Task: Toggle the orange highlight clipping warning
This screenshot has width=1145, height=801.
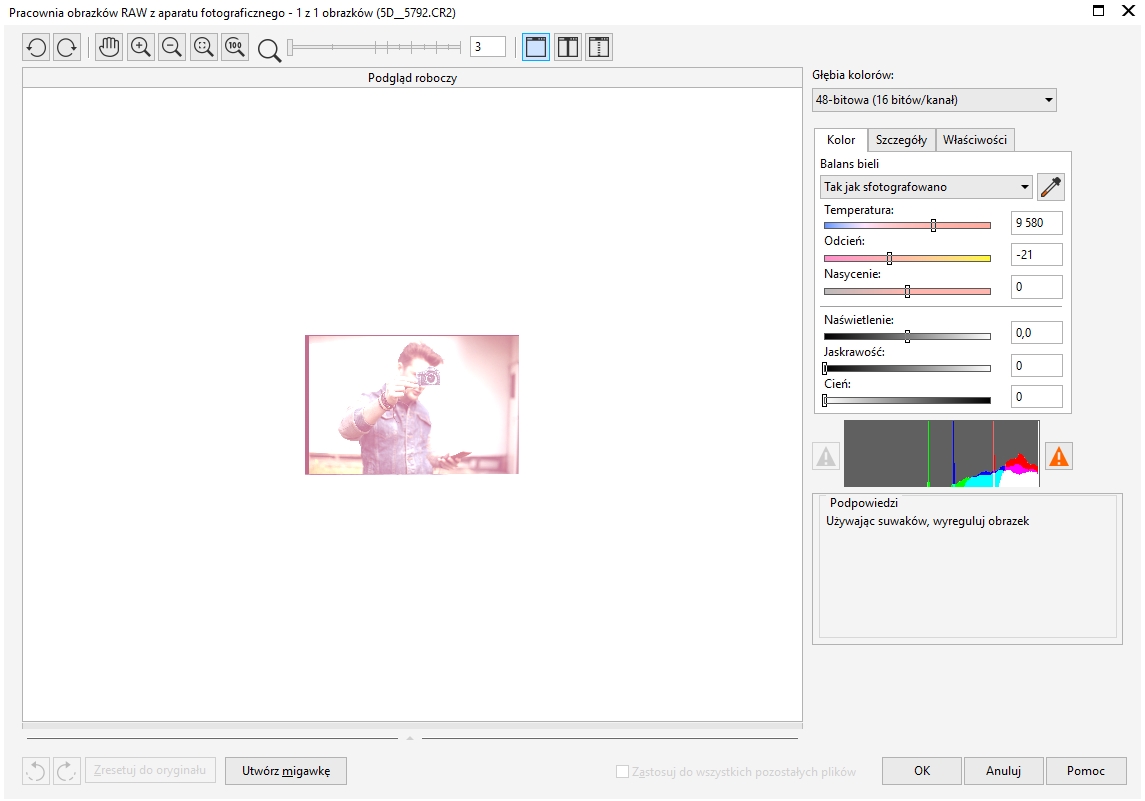Action: (x=1058, y=457)
